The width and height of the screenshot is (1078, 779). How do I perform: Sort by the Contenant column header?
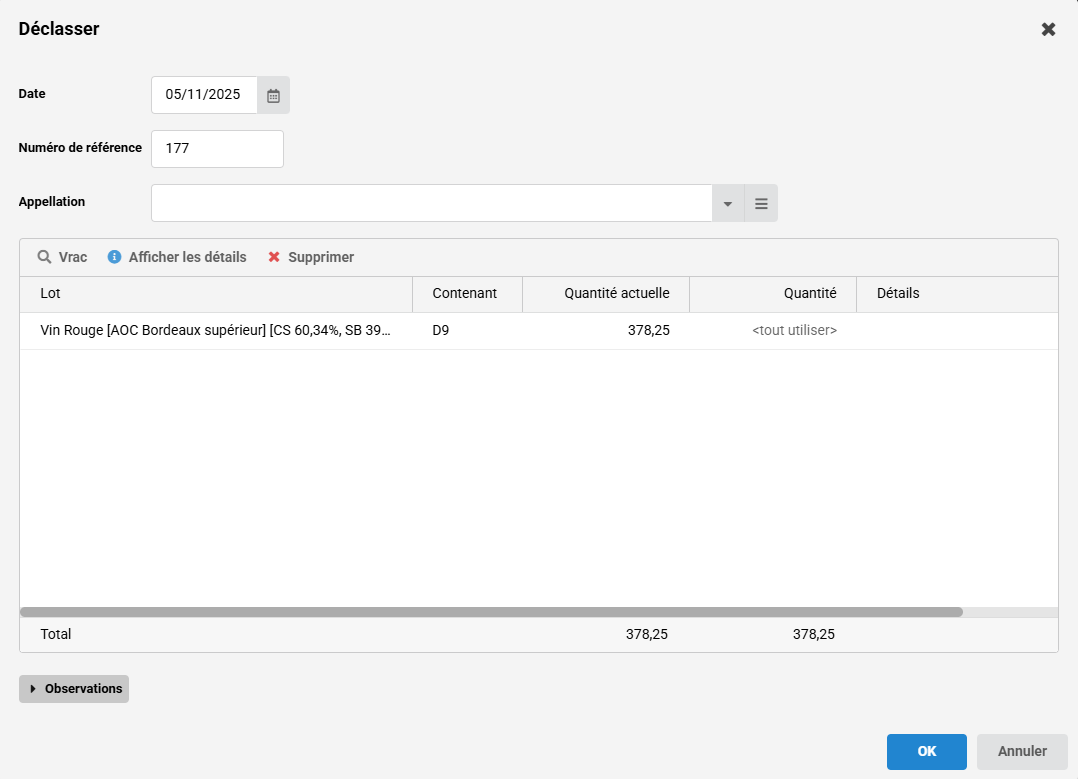click(466, 294)
